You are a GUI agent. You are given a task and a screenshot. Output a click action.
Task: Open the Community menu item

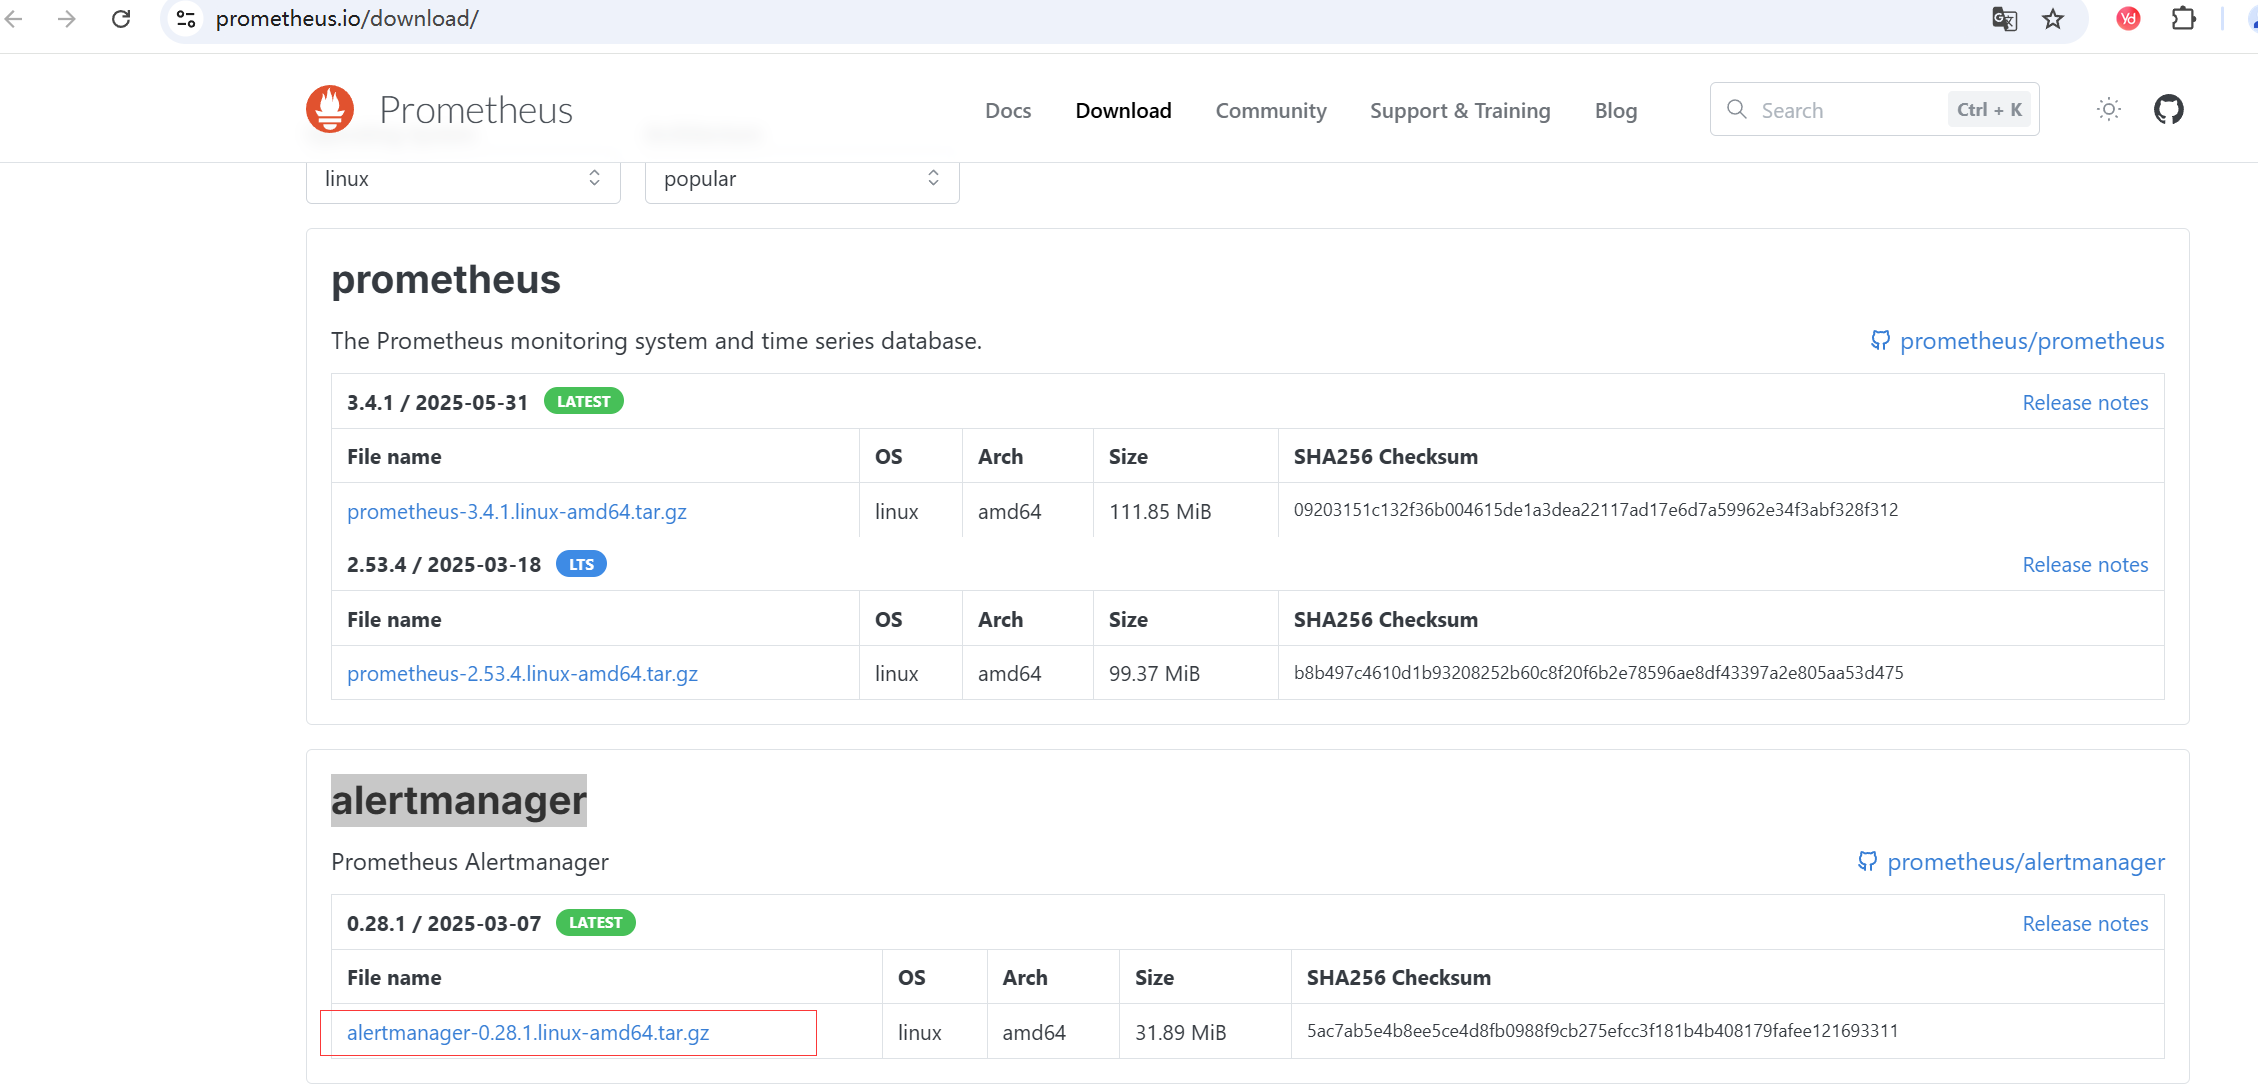pyautogui.click(x=1270, y=111)
